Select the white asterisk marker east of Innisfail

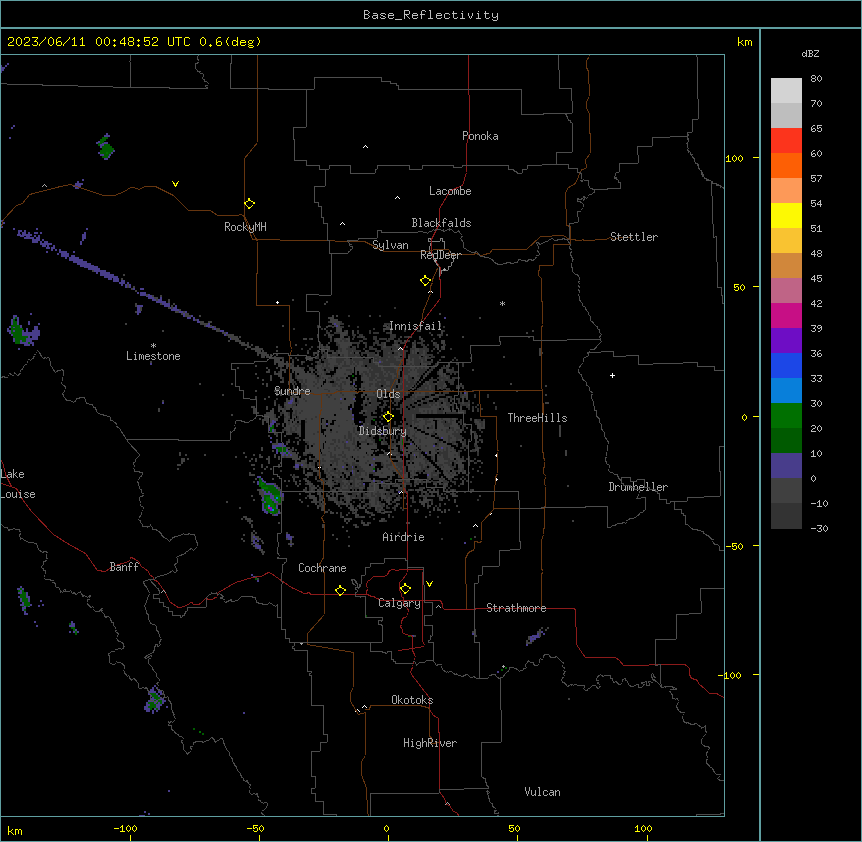[x=502, y=303]
